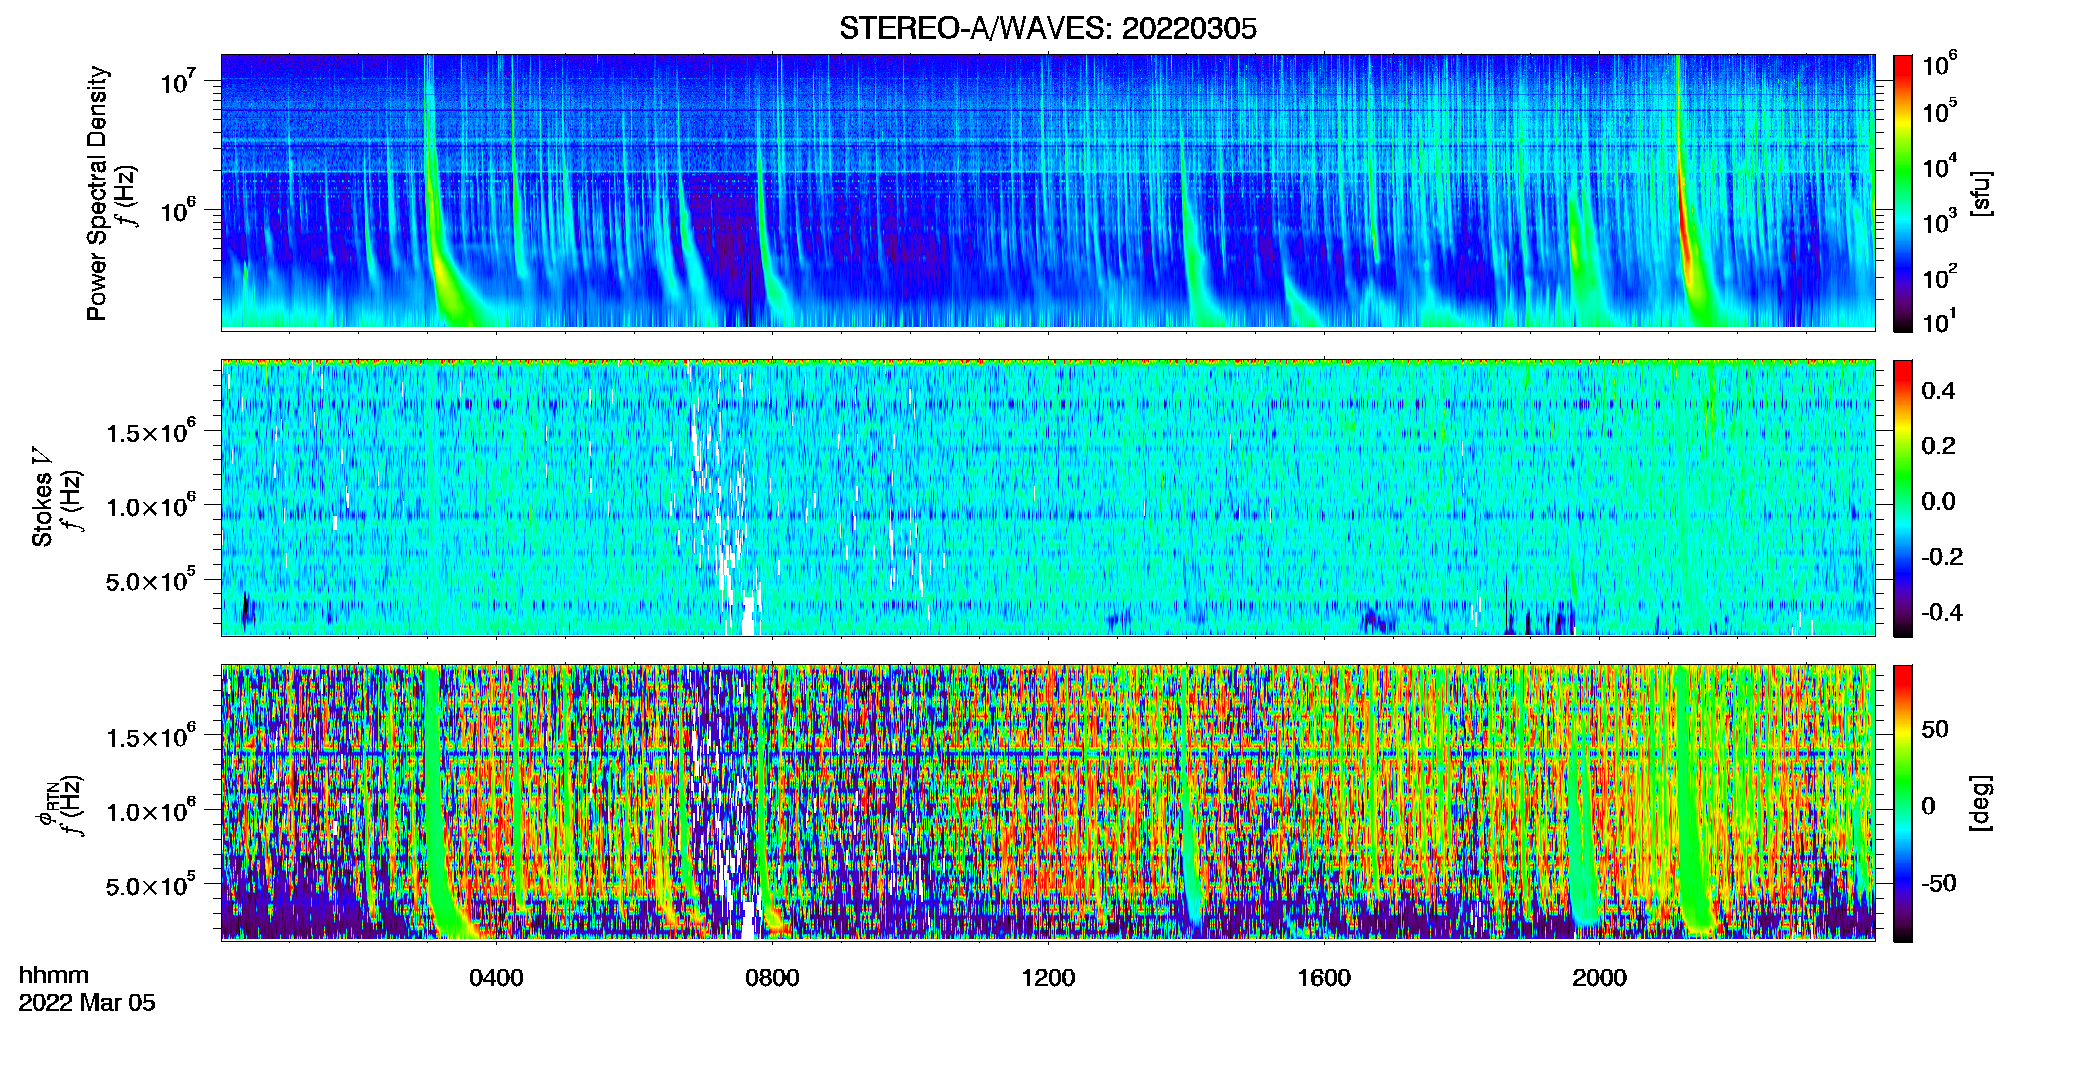Click the 0400 time axis label
Viewport: 2096px width, 1080px height.
(496, 978)
